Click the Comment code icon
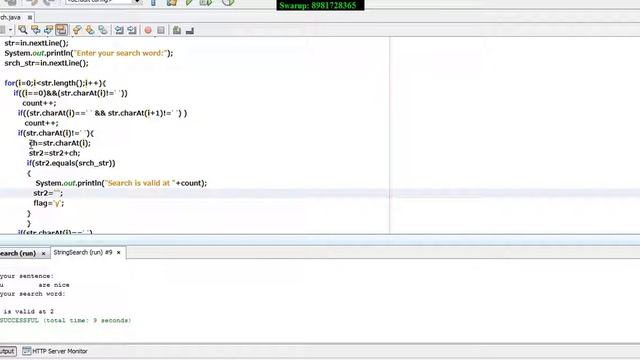The height and width of the screenshot is (360, 640). tap(177, 30)
